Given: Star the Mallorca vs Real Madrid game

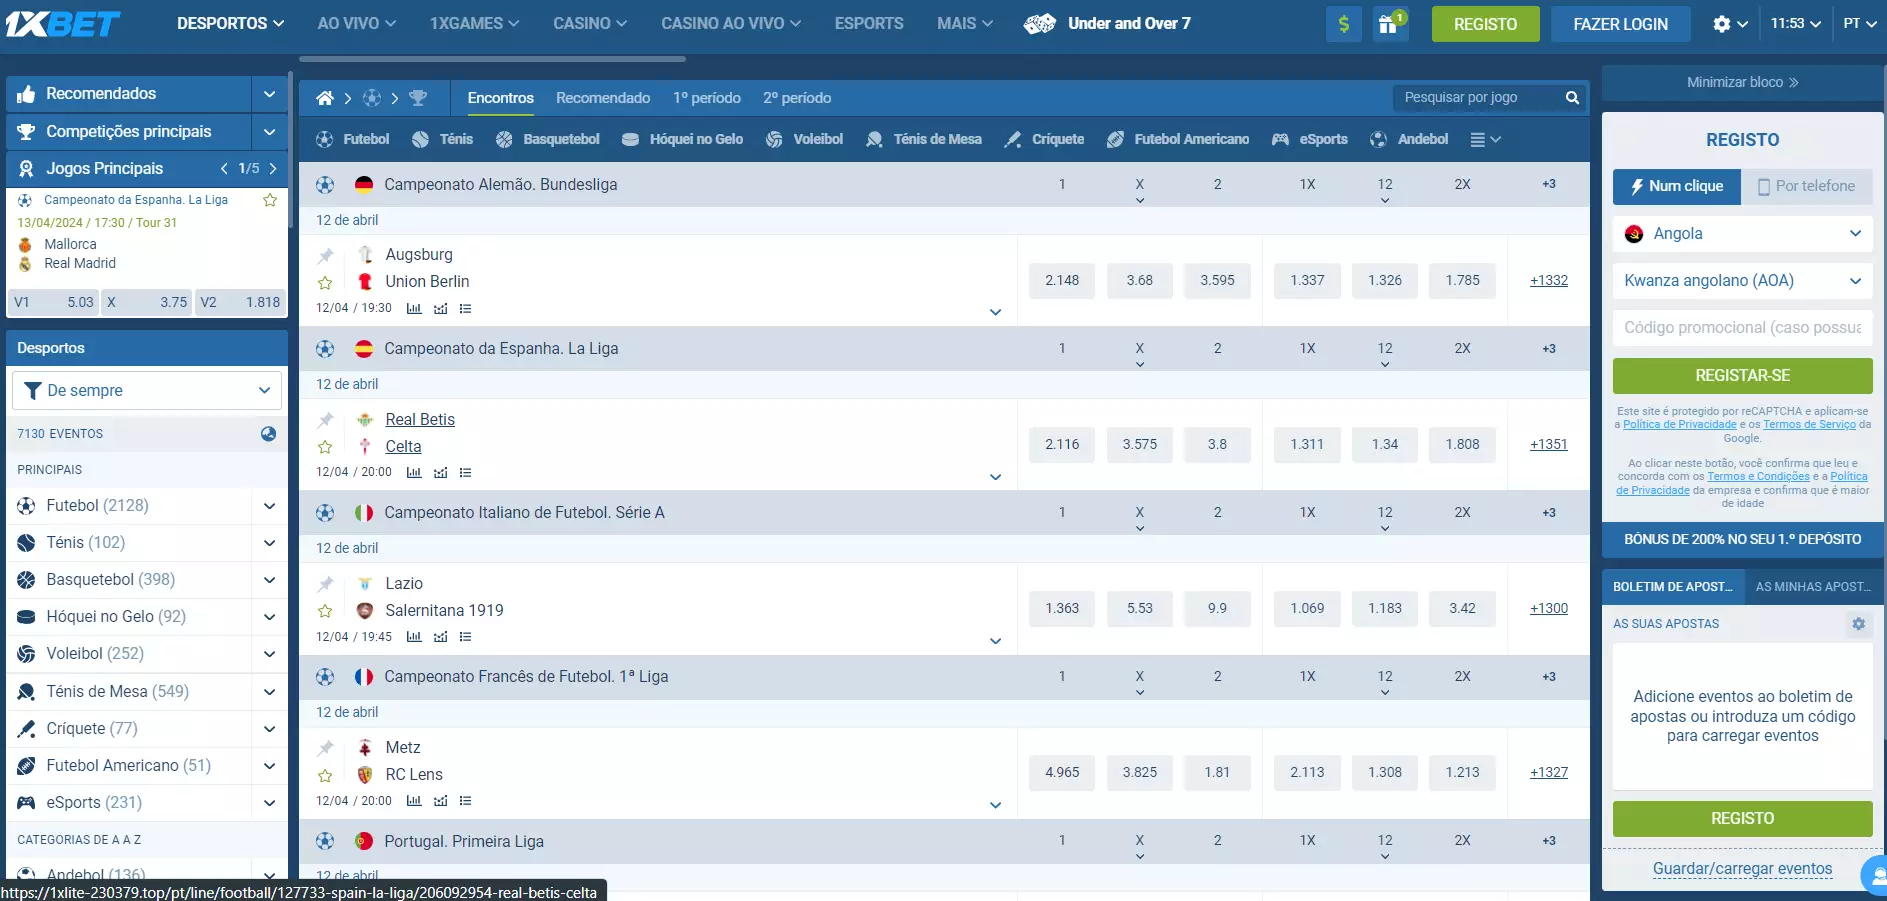Looking at the screenshot, I should click(x=270, y=200).
